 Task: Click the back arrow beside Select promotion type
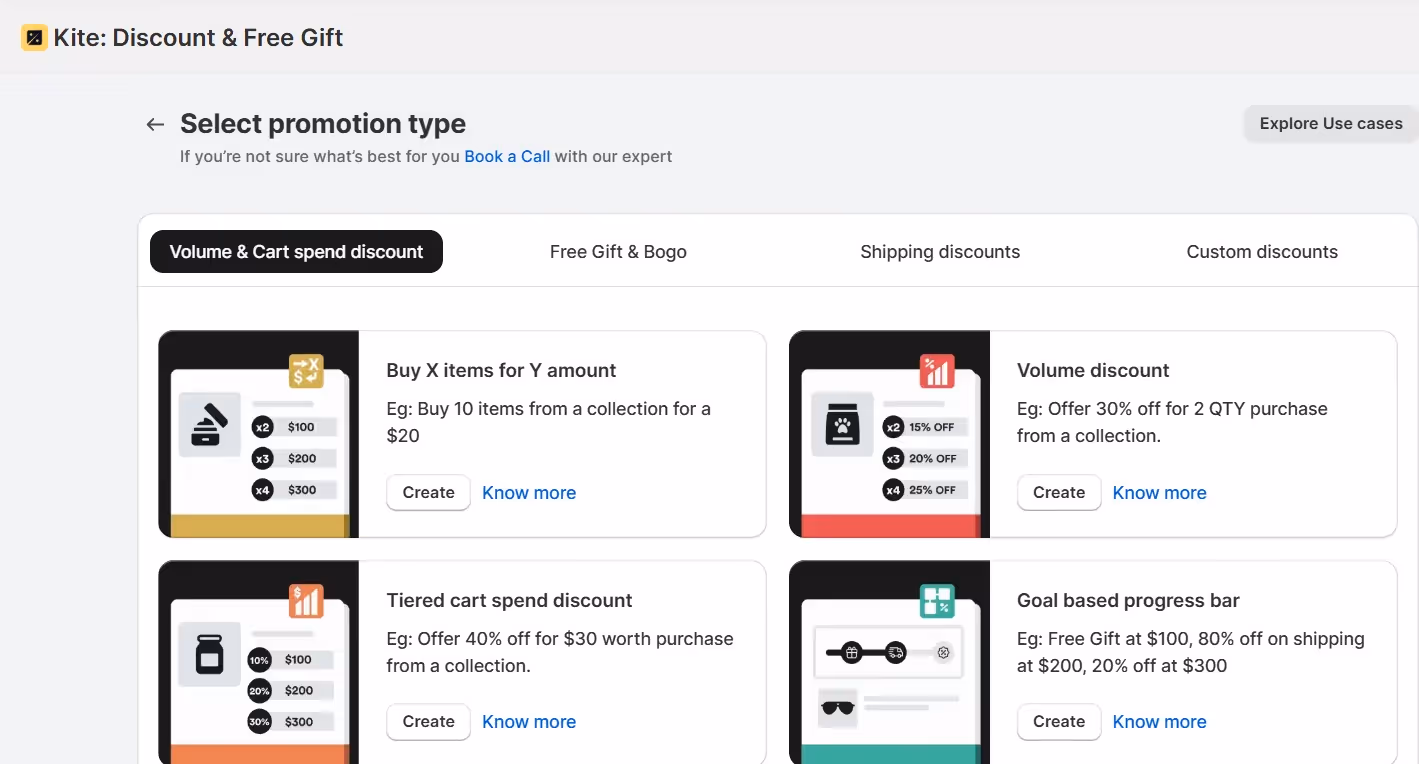point(155,124)
